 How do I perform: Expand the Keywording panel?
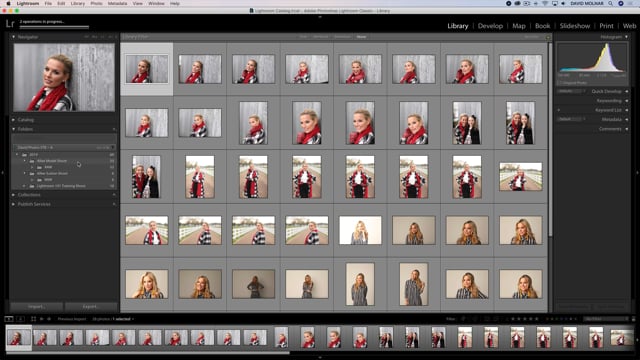(627, 100)
